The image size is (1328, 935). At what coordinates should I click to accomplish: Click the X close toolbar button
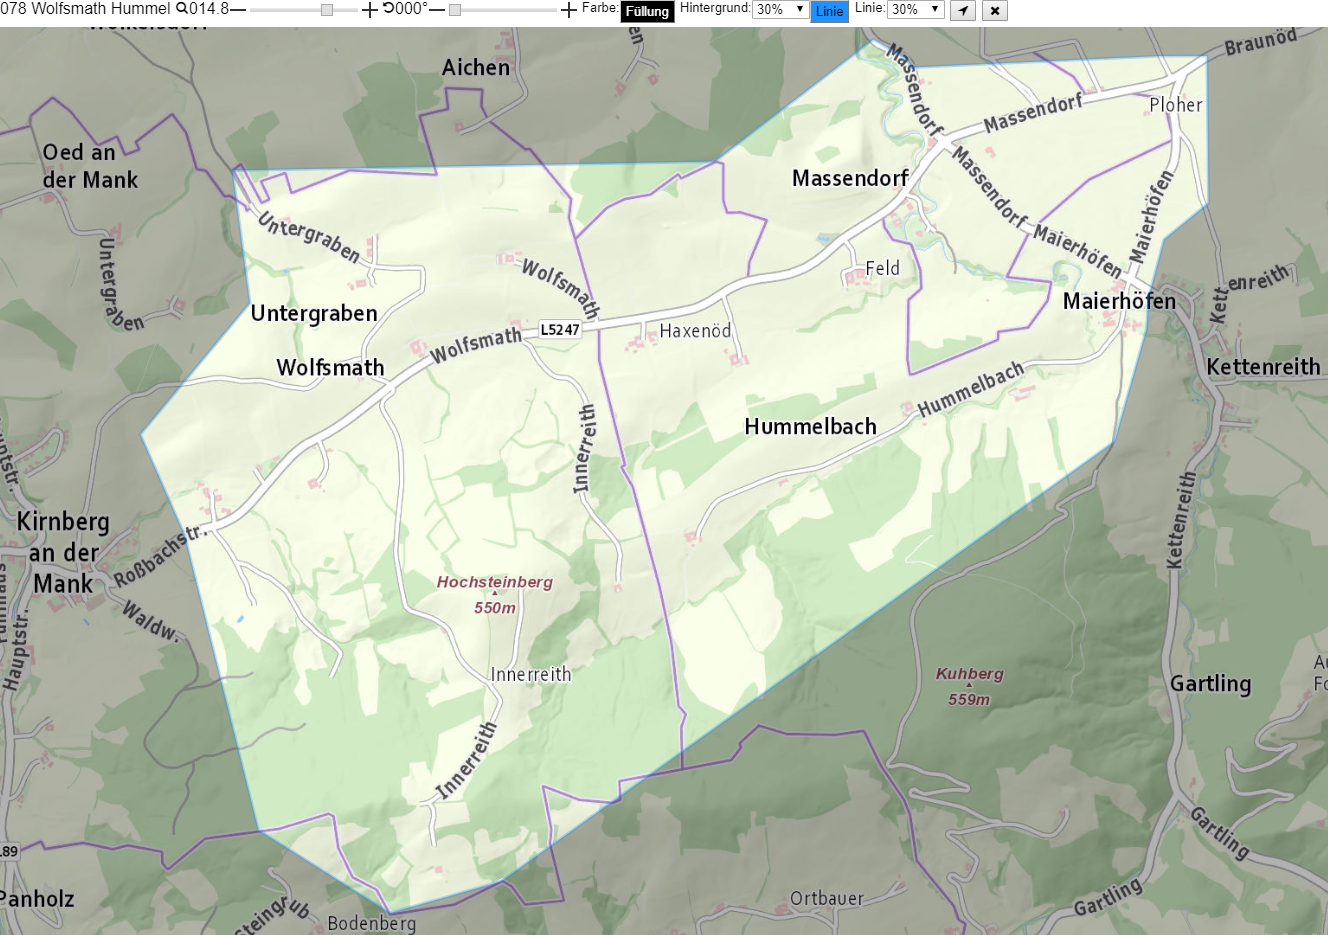pyautogui.click(x=994, y=11)
